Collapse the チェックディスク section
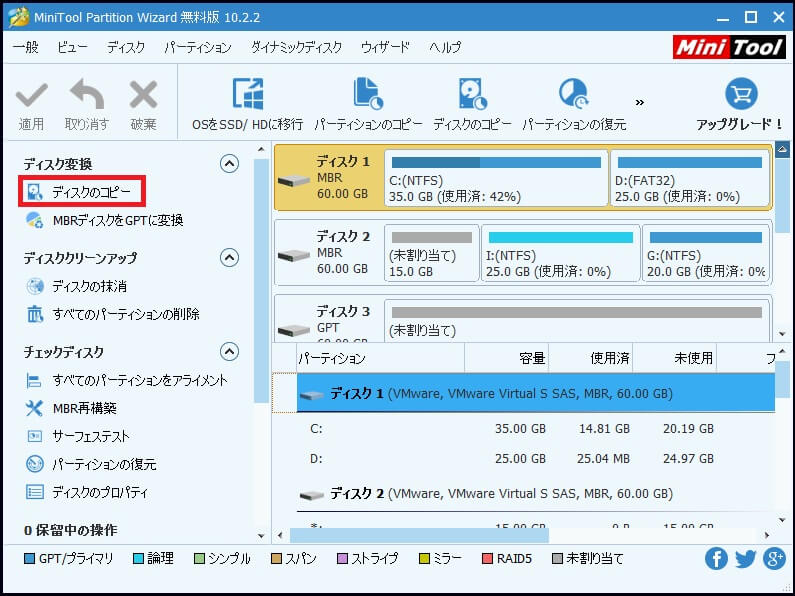795x596 pixels. click(x=229, y=351)
